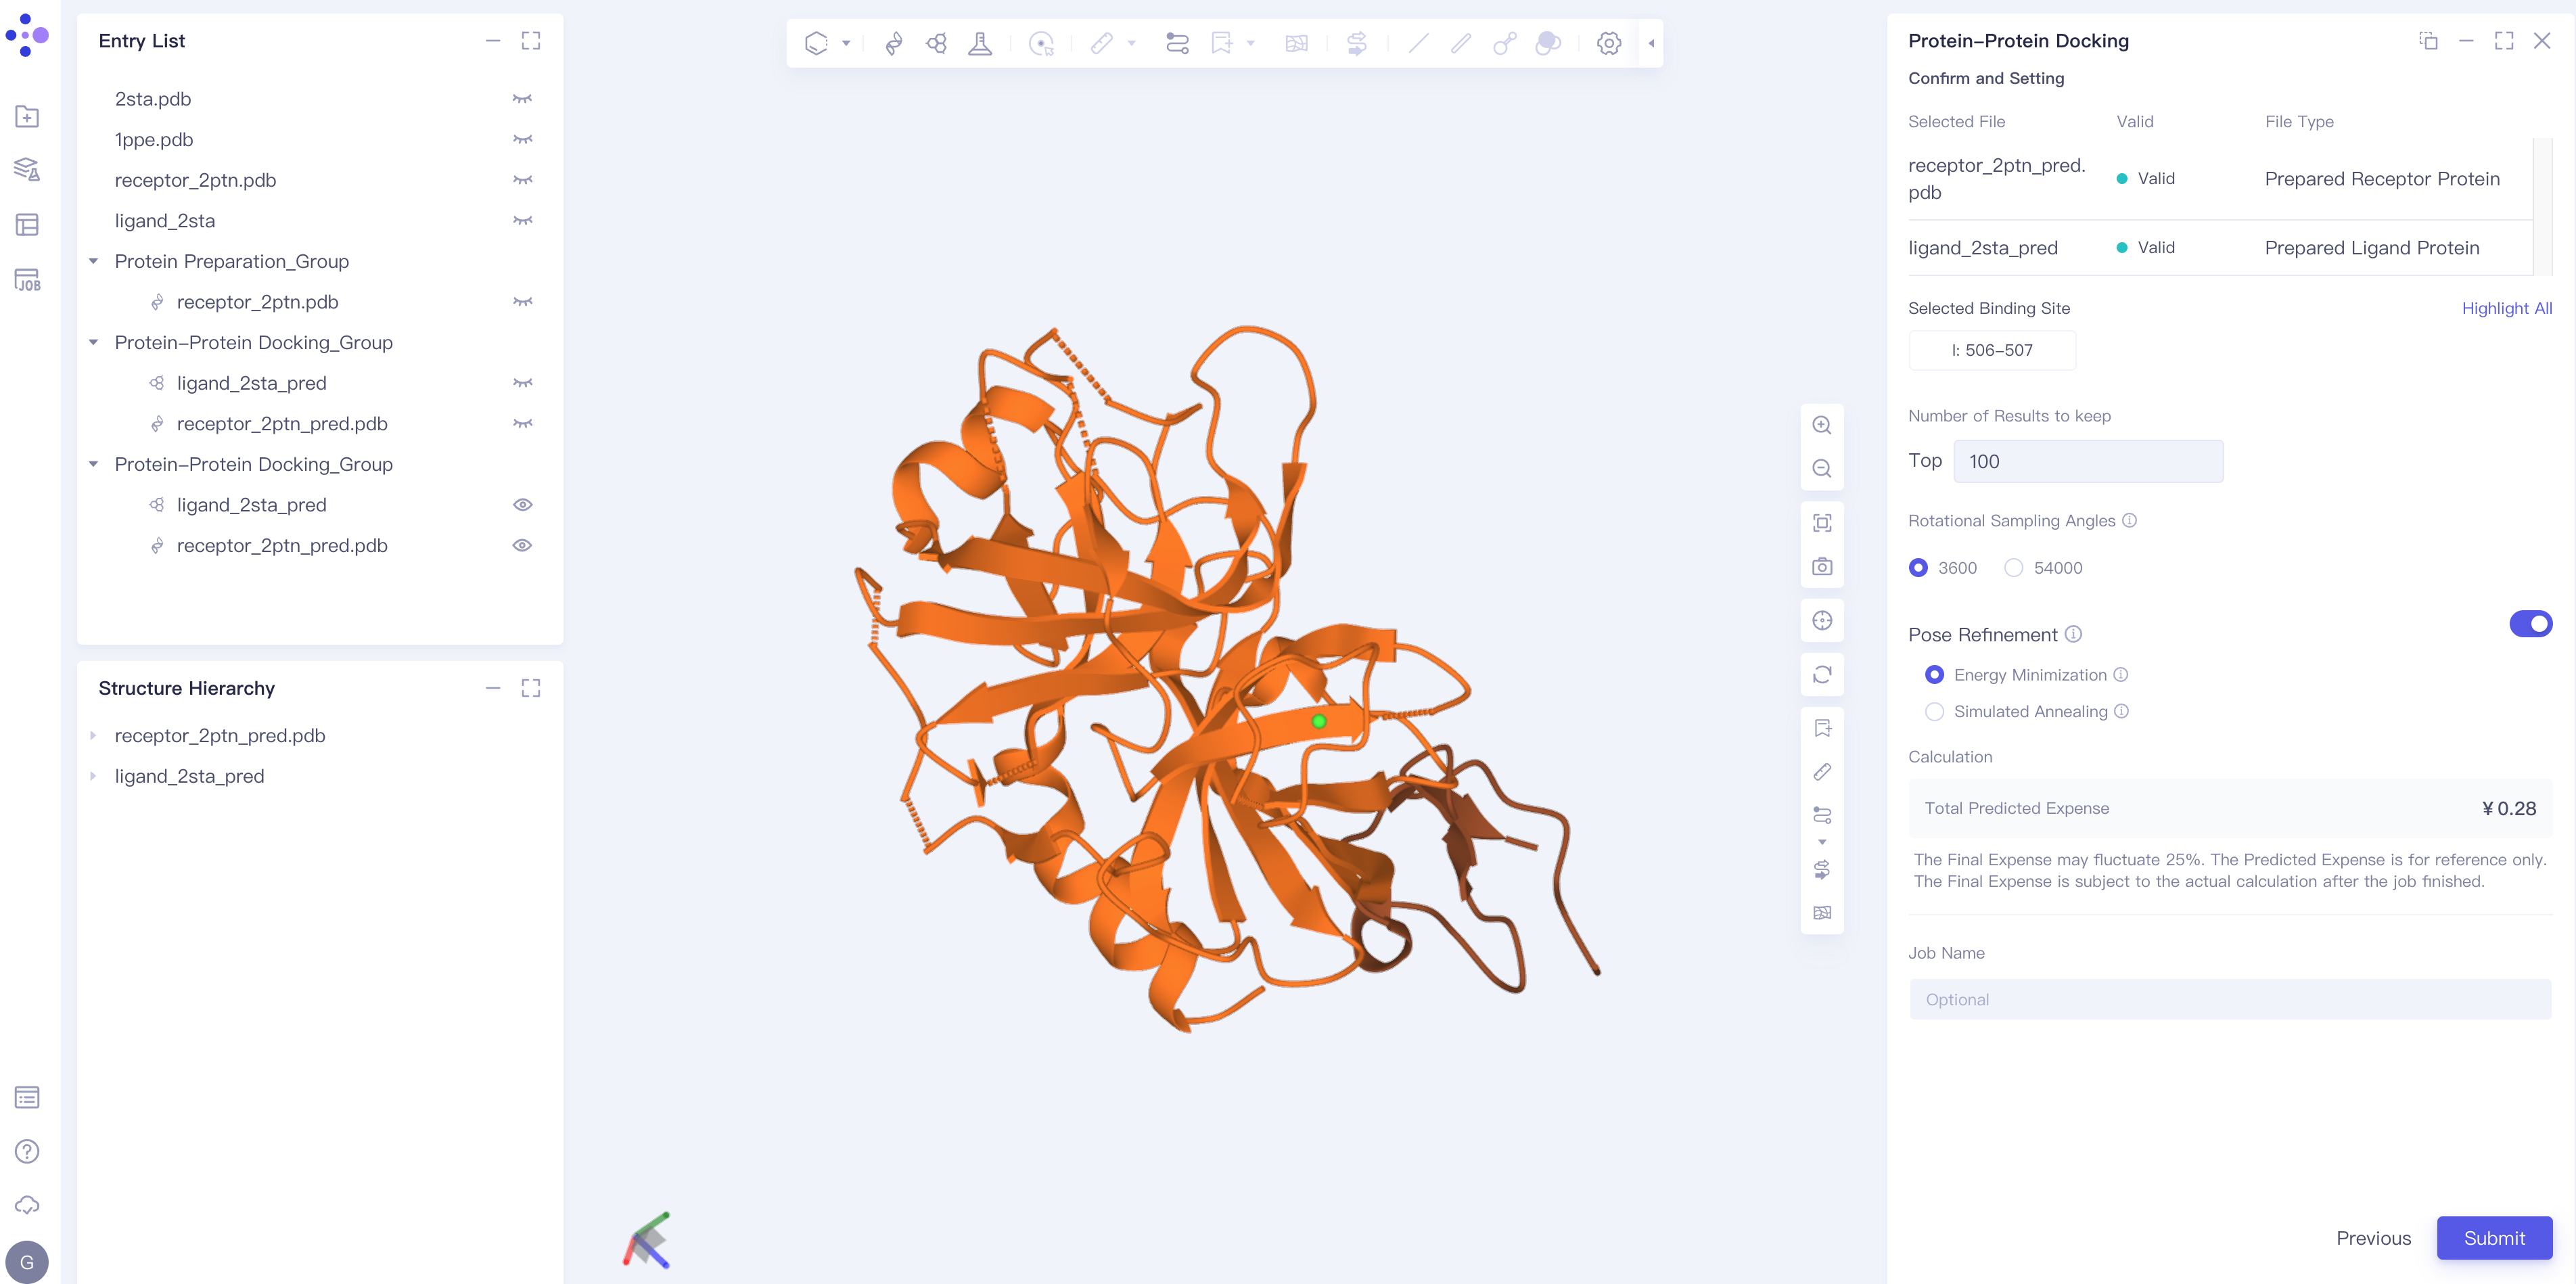The image size is (2576, 1284).
Task: Click the ruler icon in side toolbar
Action: (1822, 772)
